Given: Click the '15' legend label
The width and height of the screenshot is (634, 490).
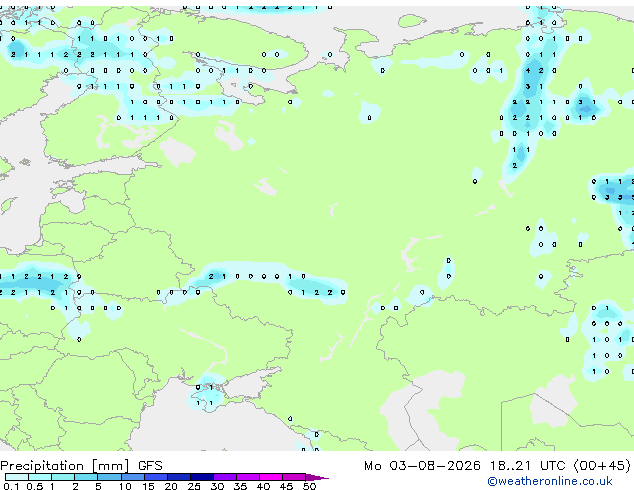Looking at the screenshot, I should point(148,486).
